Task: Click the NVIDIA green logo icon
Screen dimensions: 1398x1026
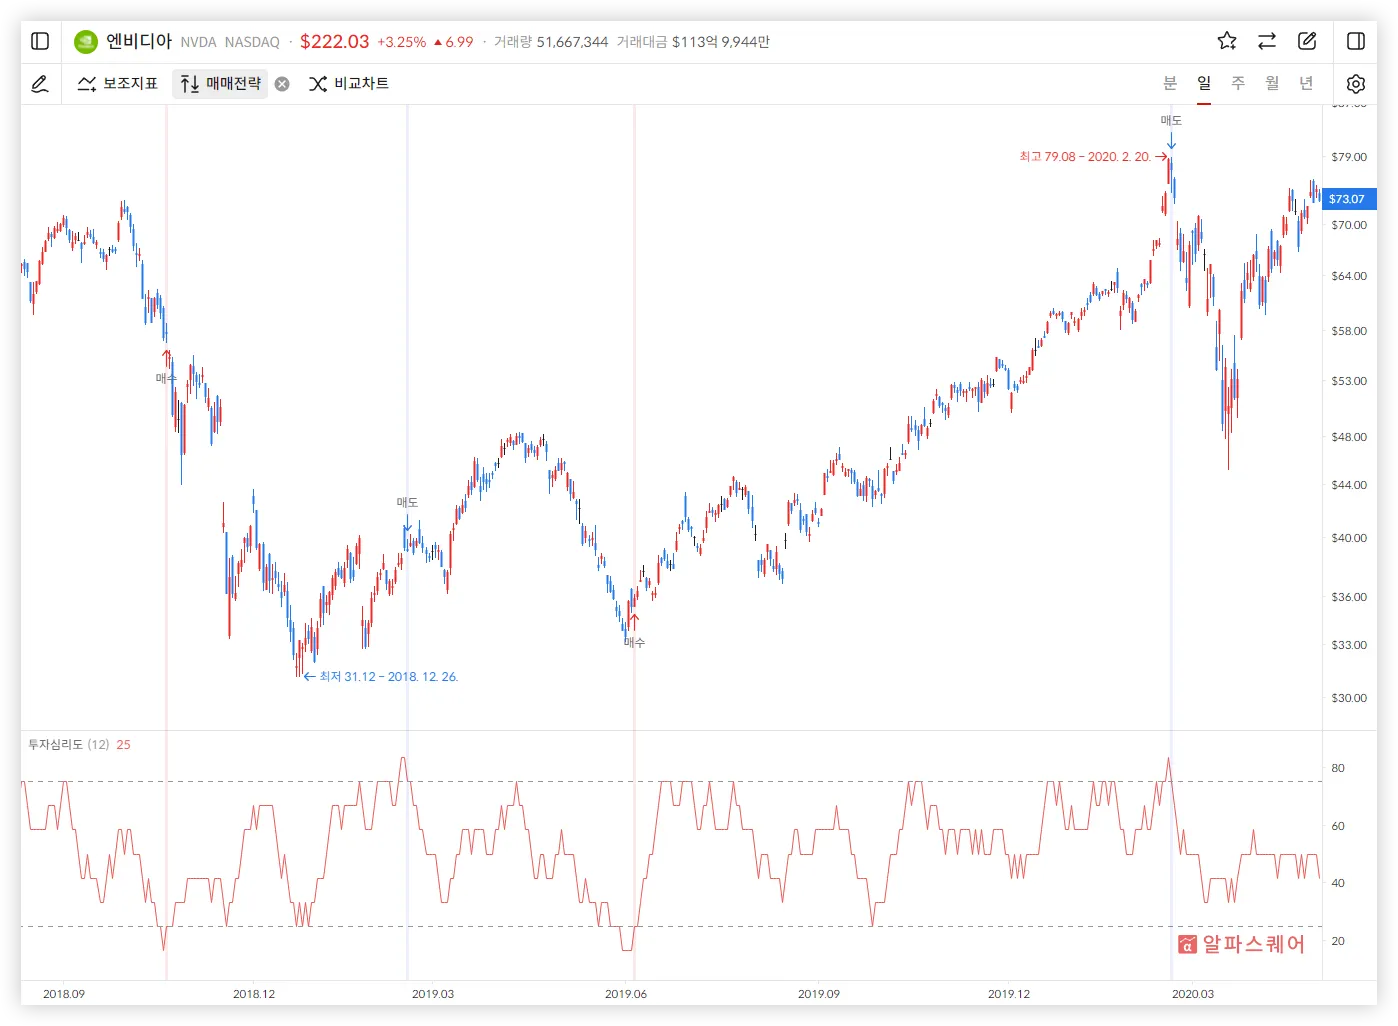Action: coord(86,41)
